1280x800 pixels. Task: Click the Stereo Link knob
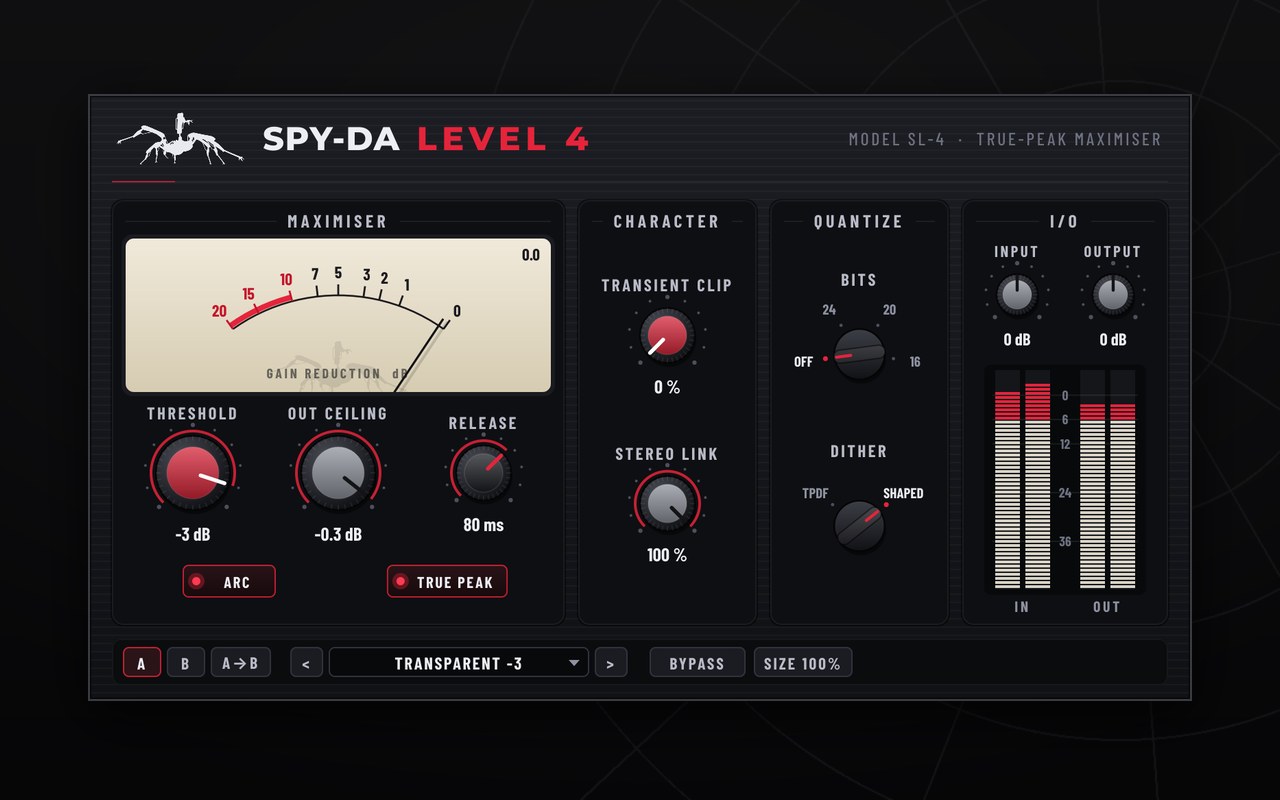click(666, 503)
